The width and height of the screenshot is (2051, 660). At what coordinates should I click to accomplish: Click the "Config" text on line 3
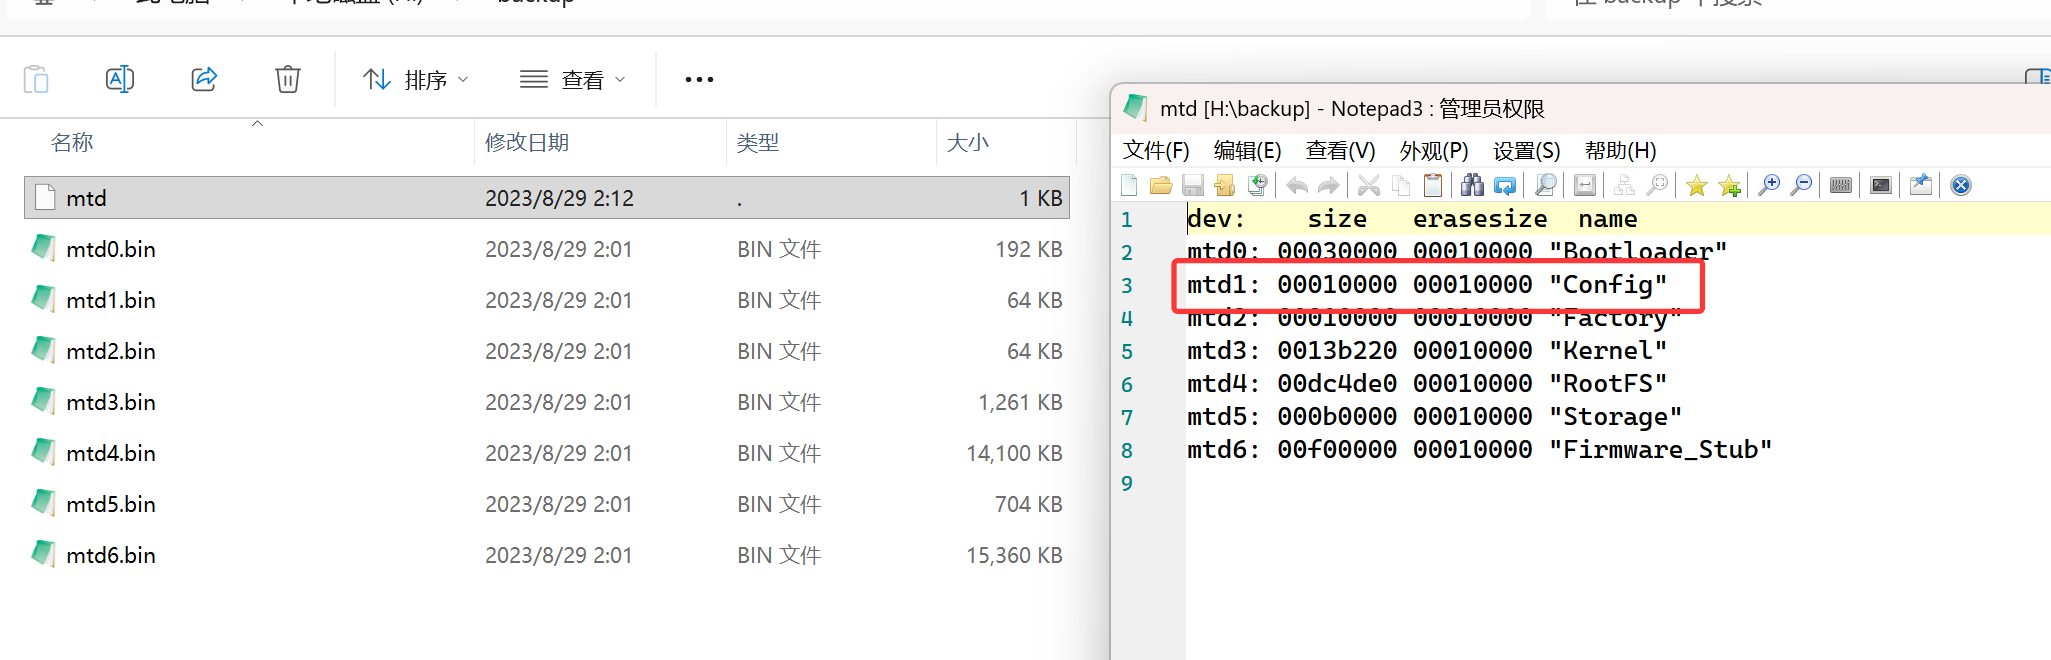1607,285
